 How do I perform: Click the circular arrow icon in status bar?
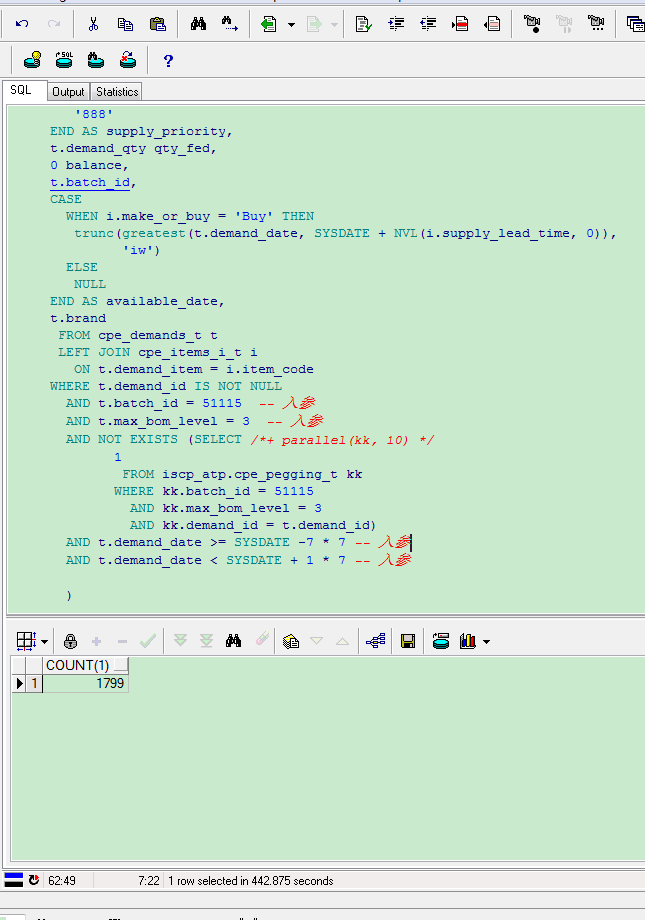tap(34, 880)
